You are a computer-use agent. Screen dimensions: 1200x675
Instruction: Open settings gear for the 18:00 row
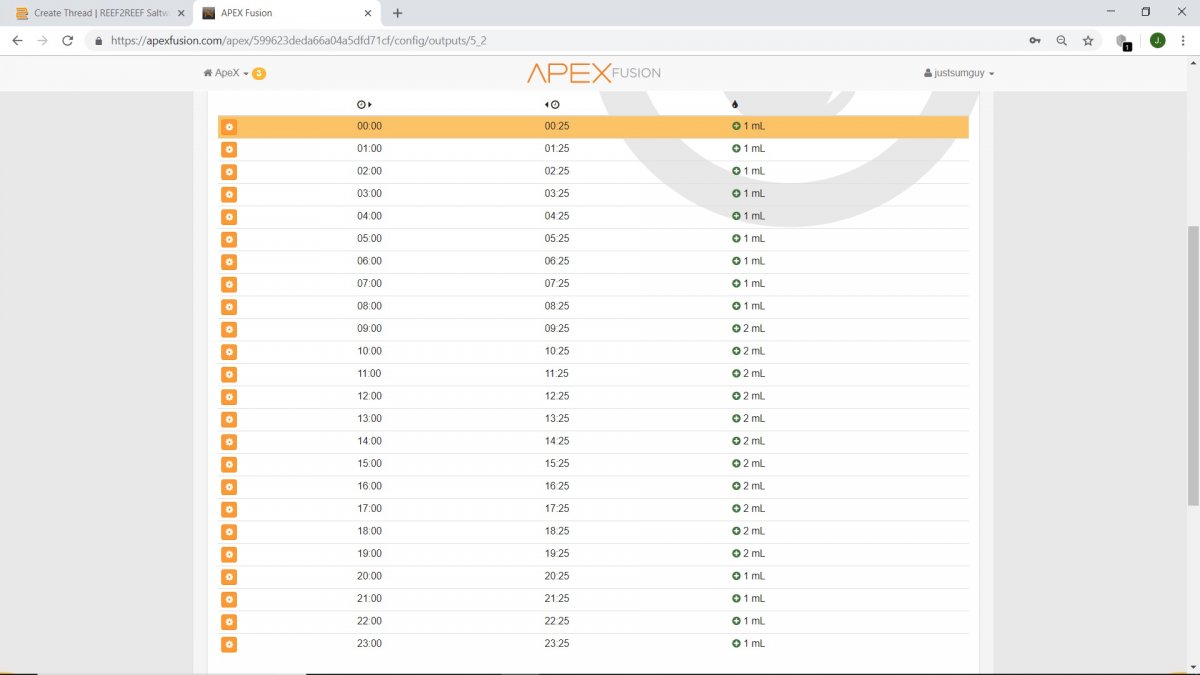point(229,532)
